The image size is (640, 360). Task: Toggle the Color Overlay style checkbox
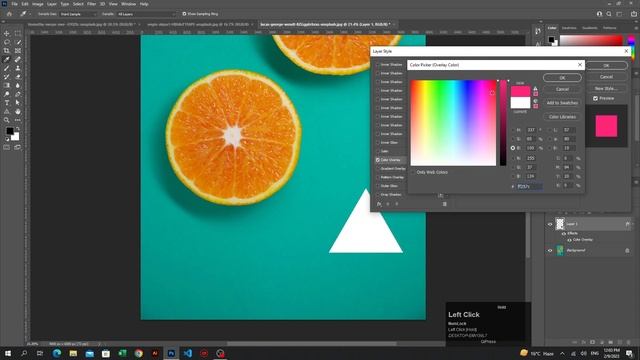378,160
